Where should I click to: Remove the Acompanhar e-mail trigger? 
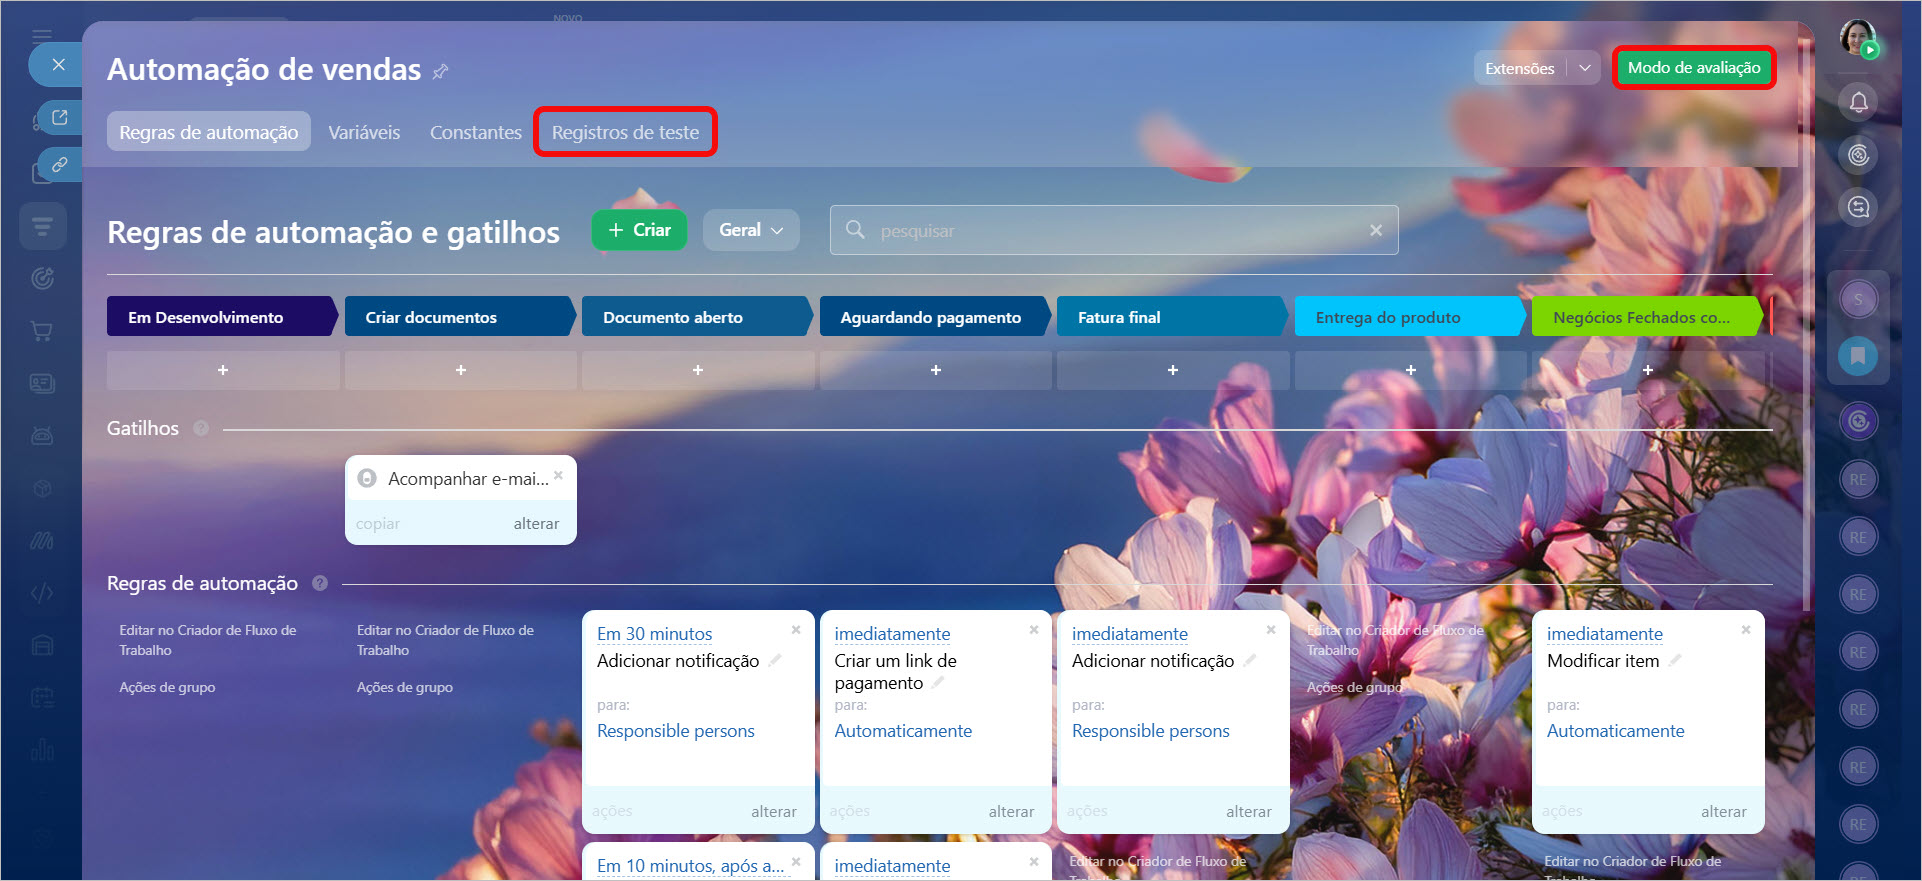558,475
